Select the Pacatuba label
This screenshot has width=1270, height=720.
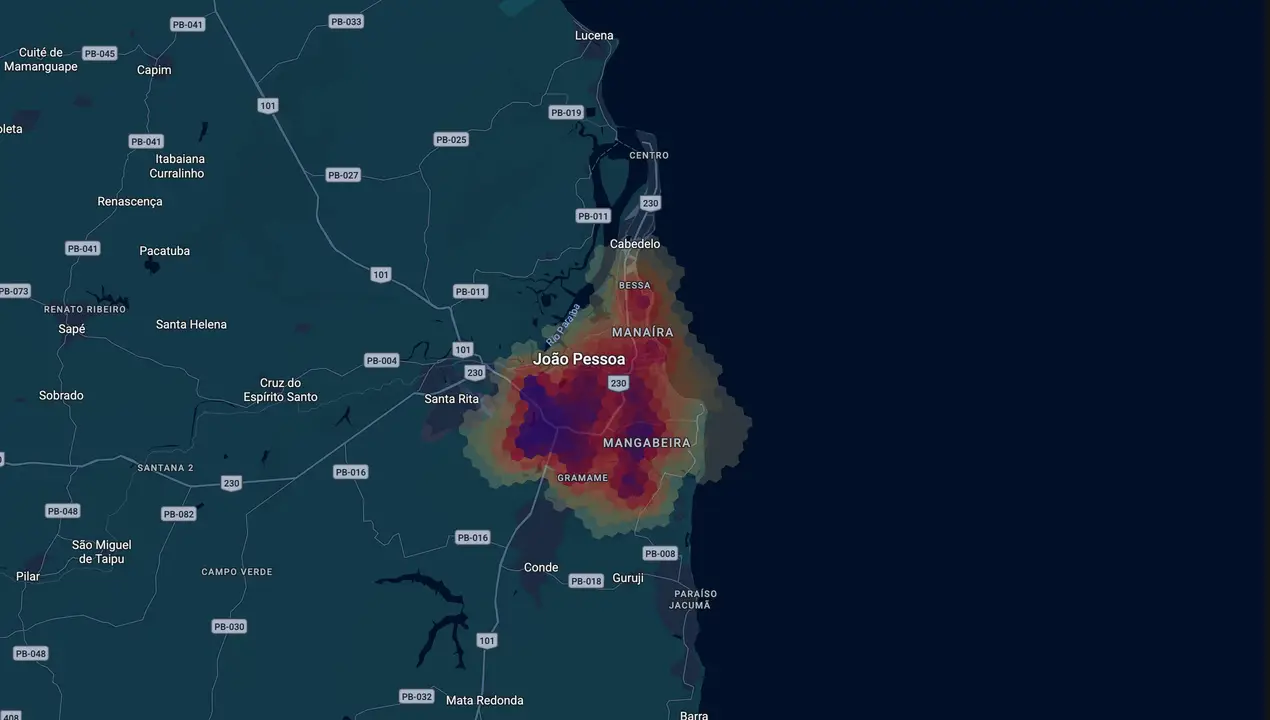(165, 251)
